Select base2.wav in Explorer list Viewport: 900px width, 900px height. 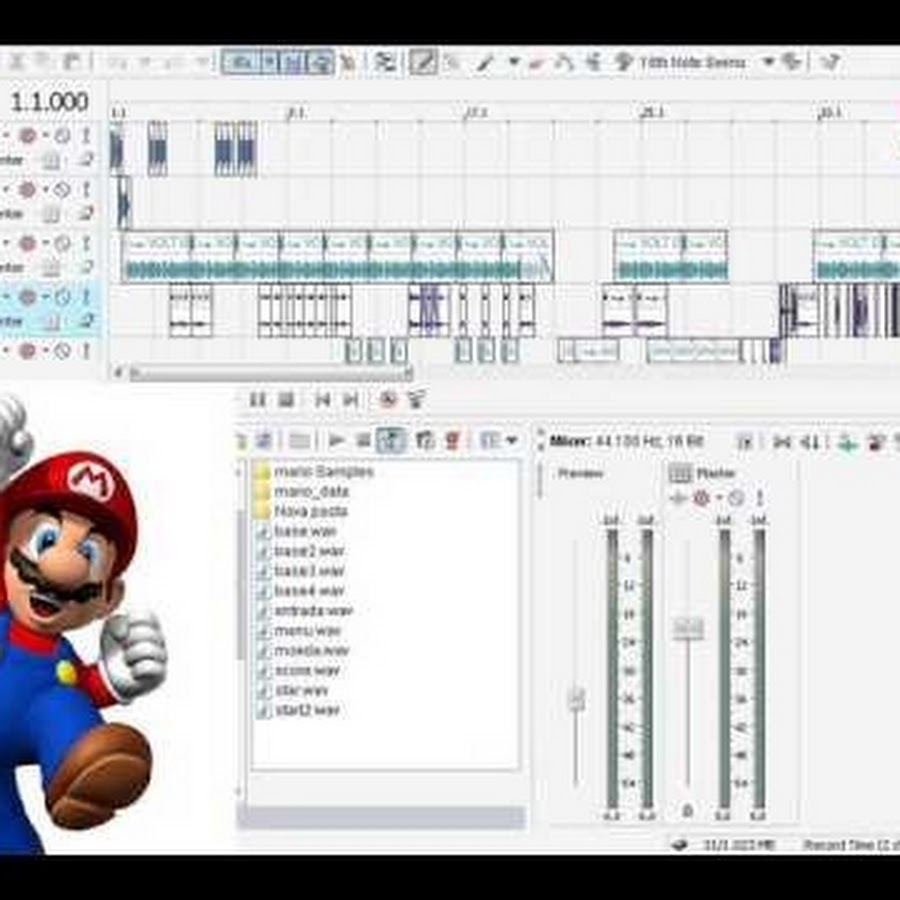click(x=301, y=551)
